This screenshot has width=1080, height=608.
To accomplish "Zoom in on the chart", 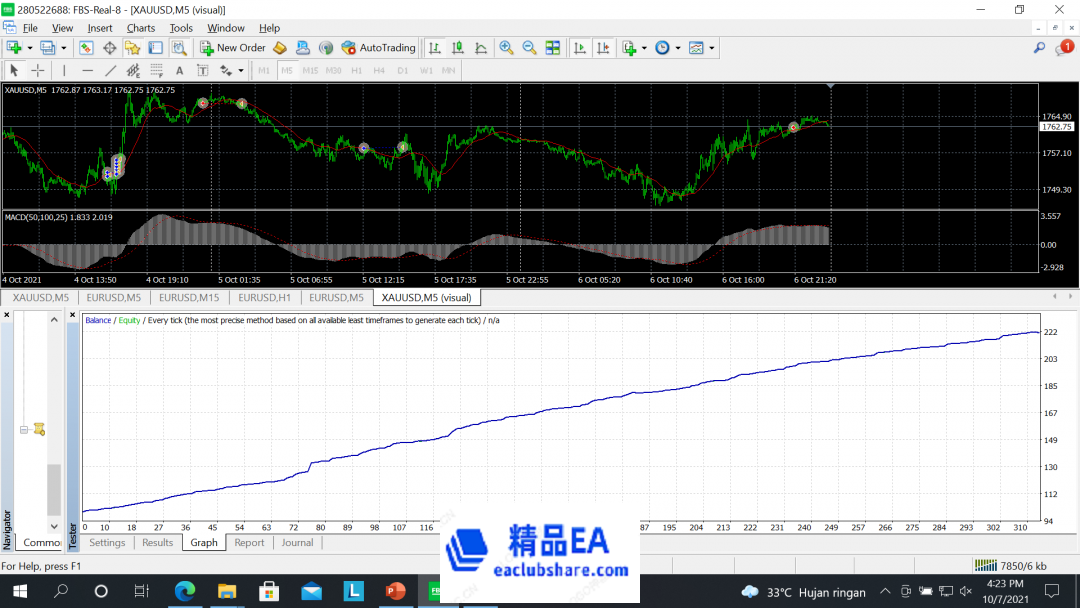I will click(x=506, y=48).
